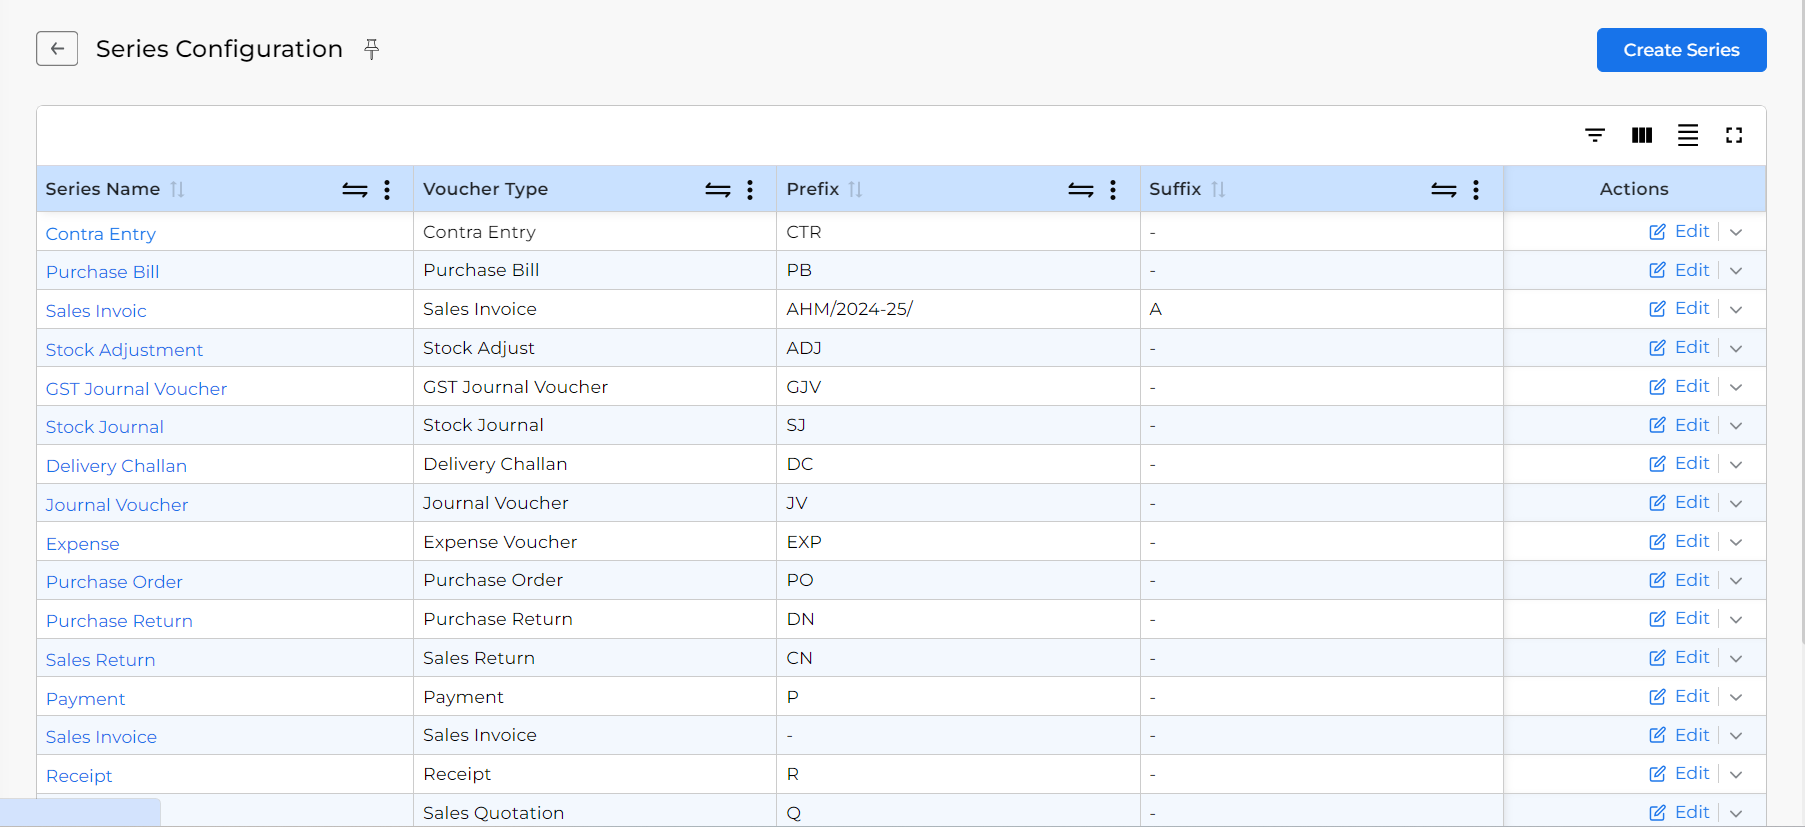The height and width of the screenshot is (827, 1805).
Task: Sort by Prefix column
Action: point(855,189)
